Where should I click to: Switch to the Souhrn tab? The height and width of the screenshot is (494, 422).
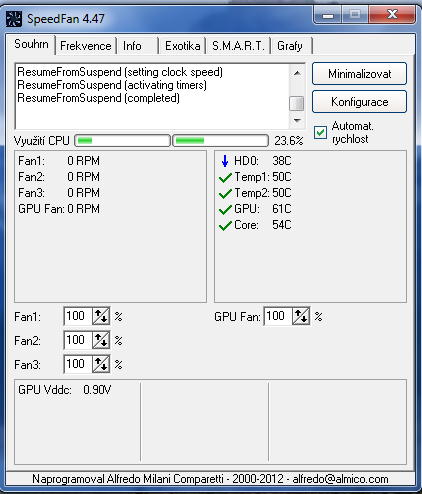click(31, 44)
